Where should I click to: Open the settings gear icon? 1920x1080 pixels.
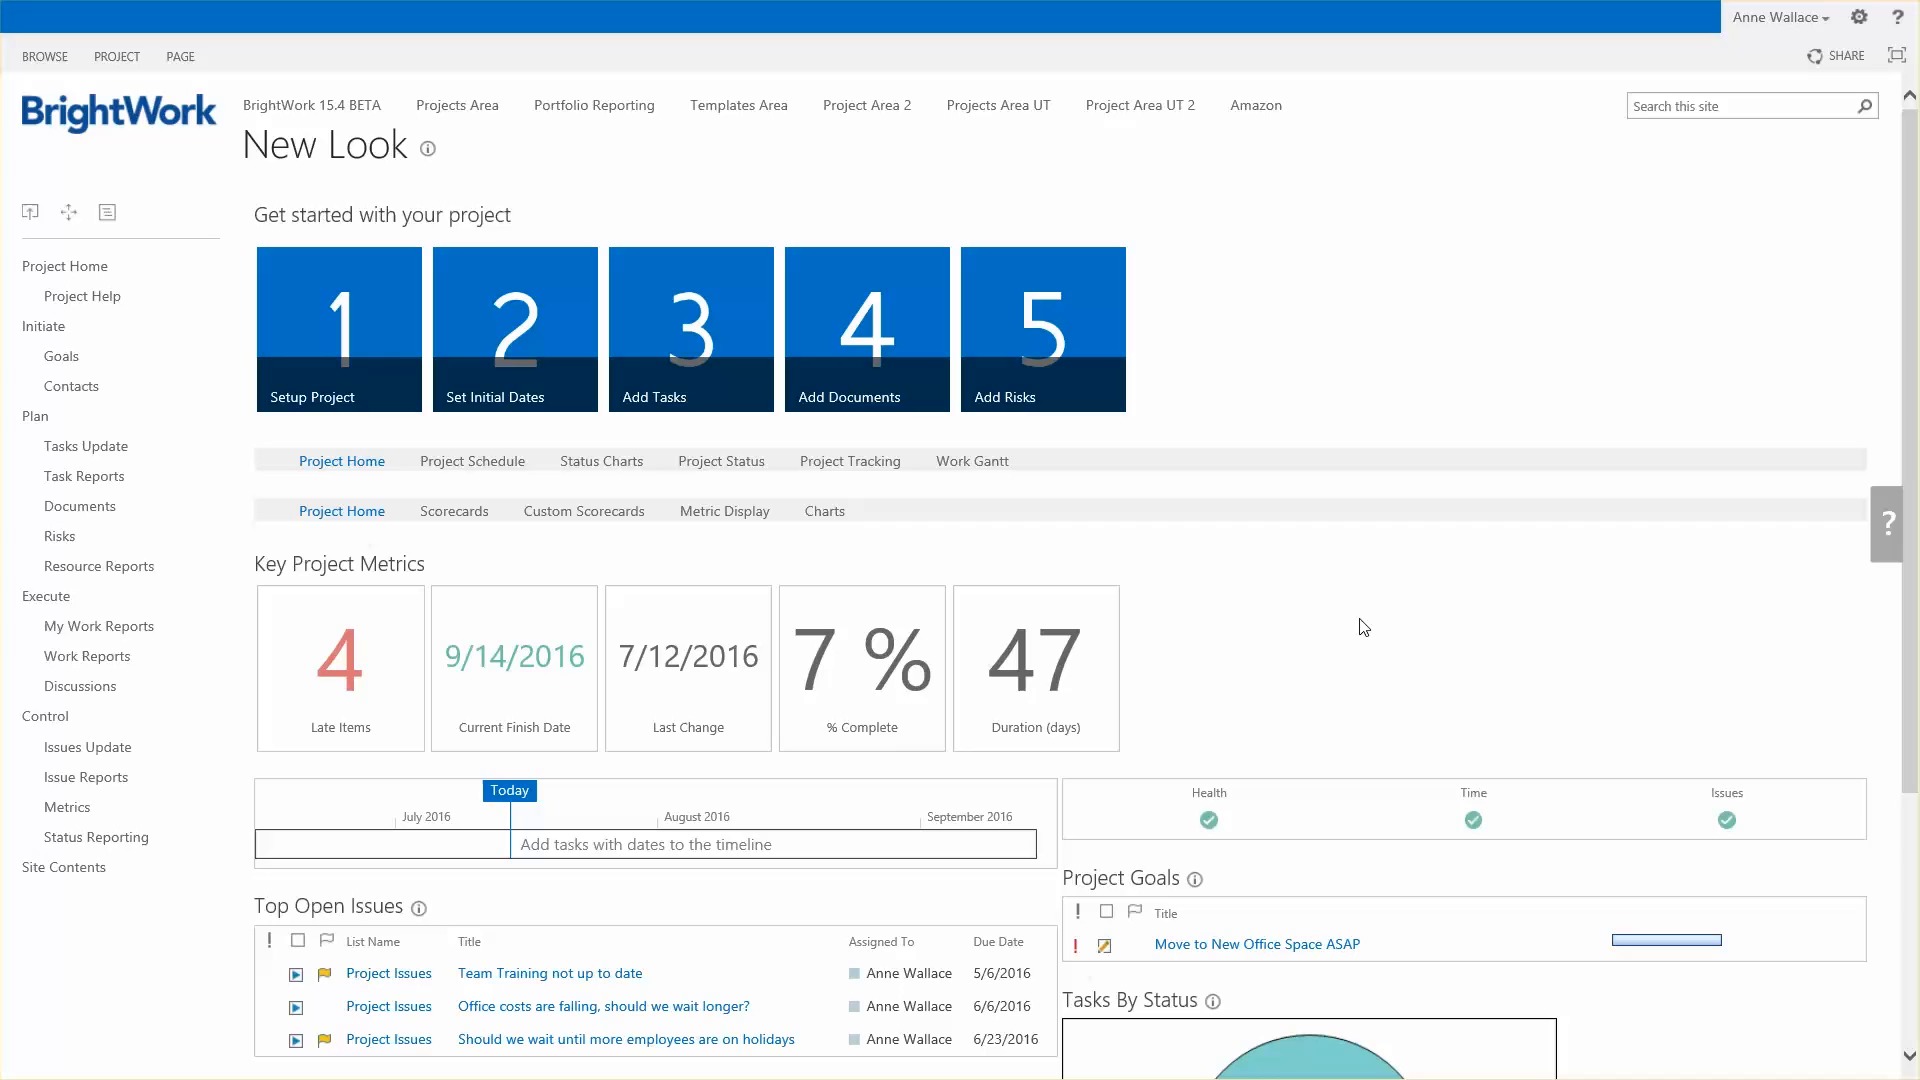[1859, 17]
